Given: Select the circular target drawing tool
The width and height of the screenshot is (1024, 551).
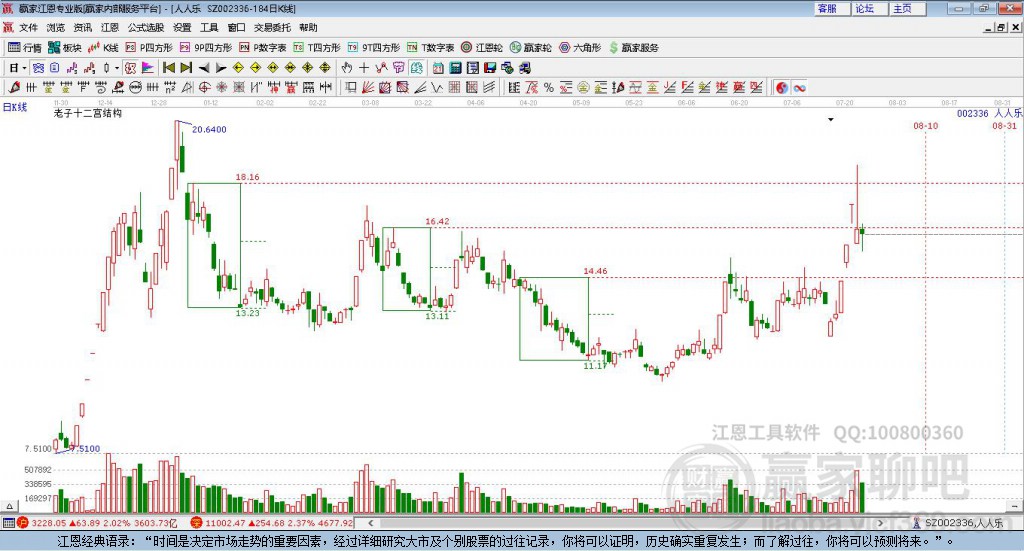Looking at the screenshot, I should coord(204,87).
